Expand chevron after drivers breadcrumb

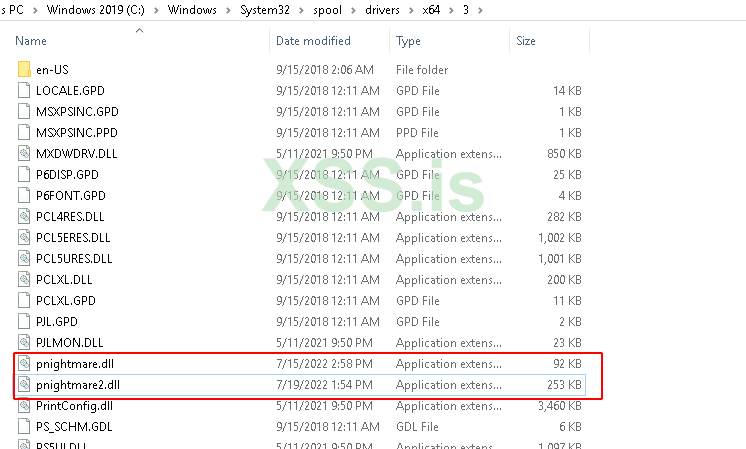(411, 10)
